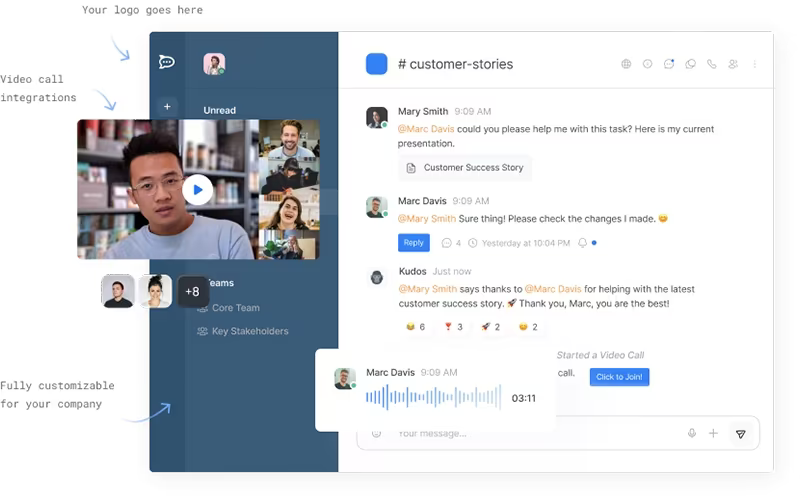Open the Core Team in the sidebar
800x500 pixels.
pyautogui.click(x=229, y=308)
